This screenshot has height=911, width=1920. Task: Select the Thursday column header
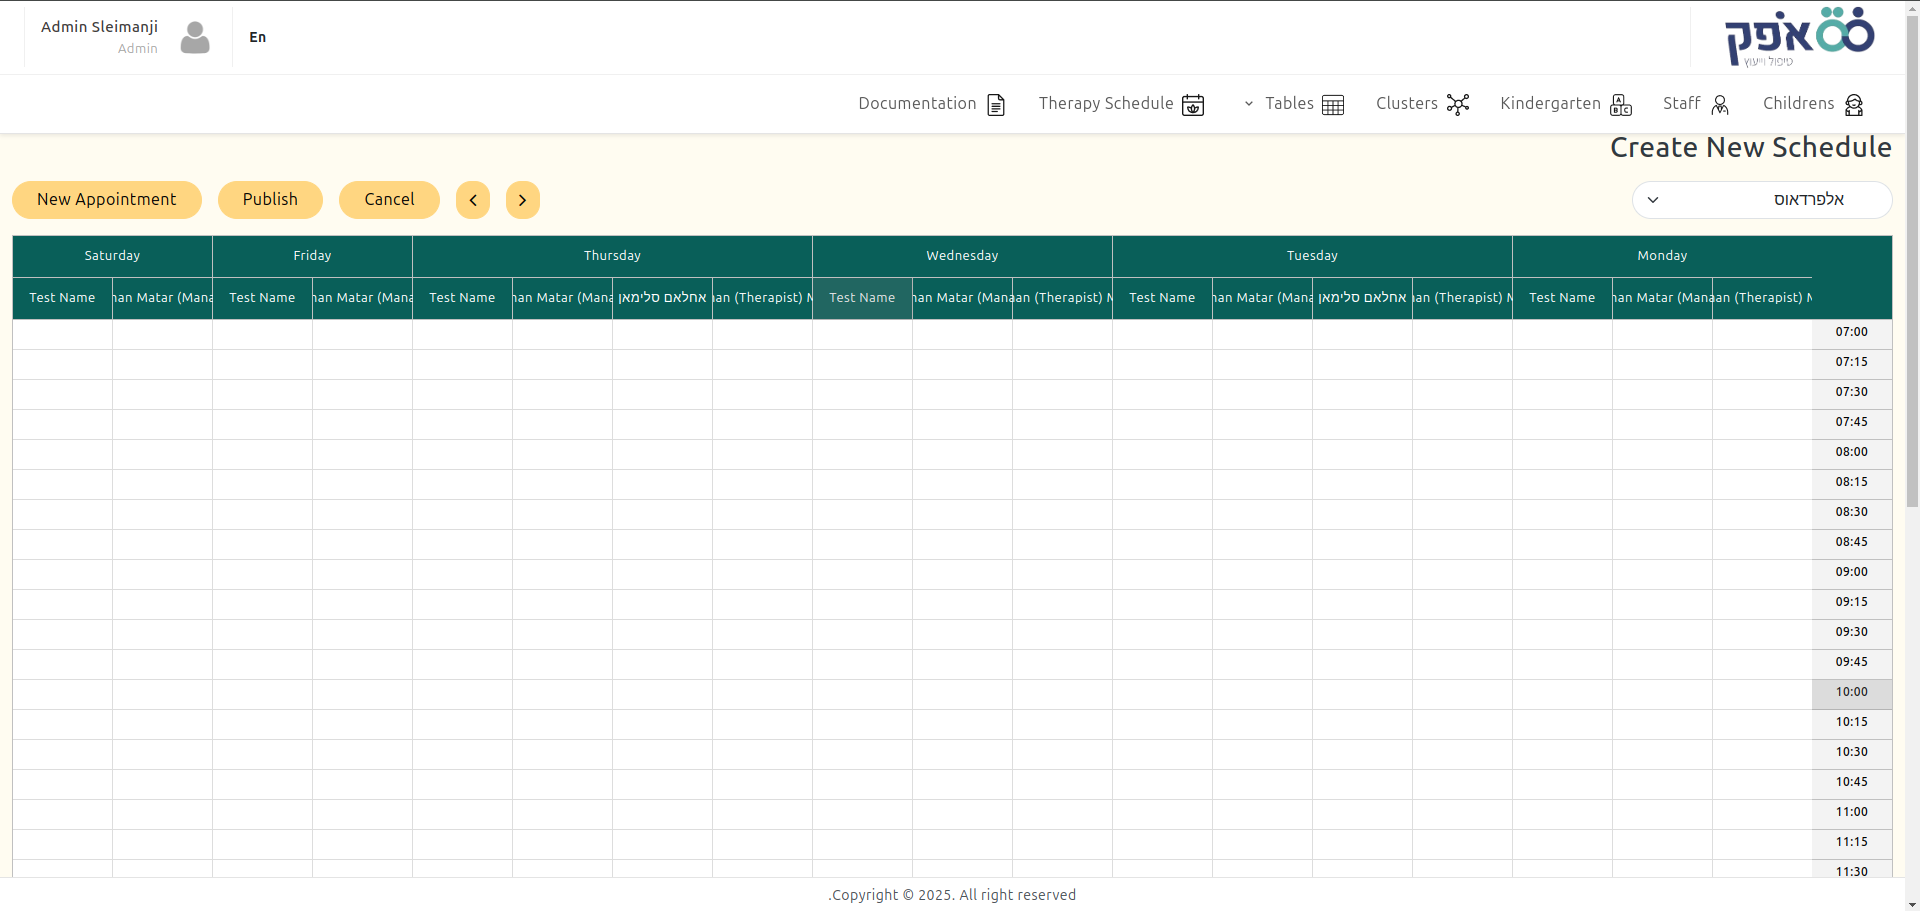[612, 256]
